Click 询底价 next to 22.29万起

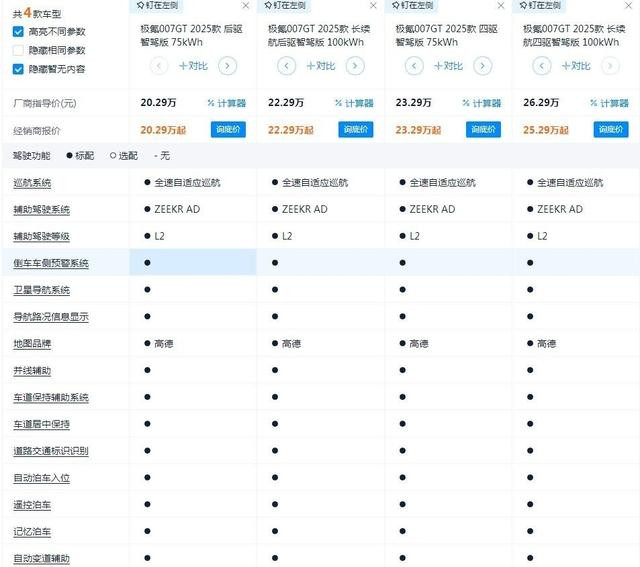356,129
